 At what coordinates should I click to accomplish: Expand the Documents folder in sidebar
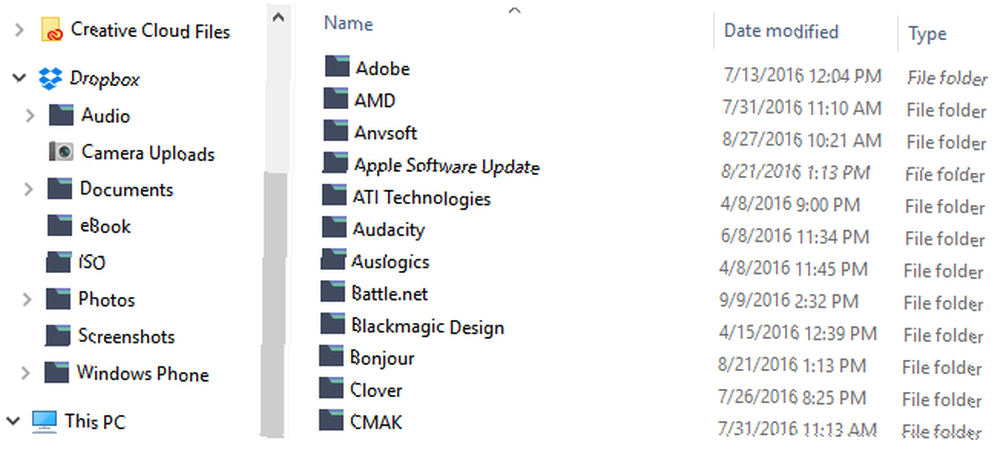point(28,189)
